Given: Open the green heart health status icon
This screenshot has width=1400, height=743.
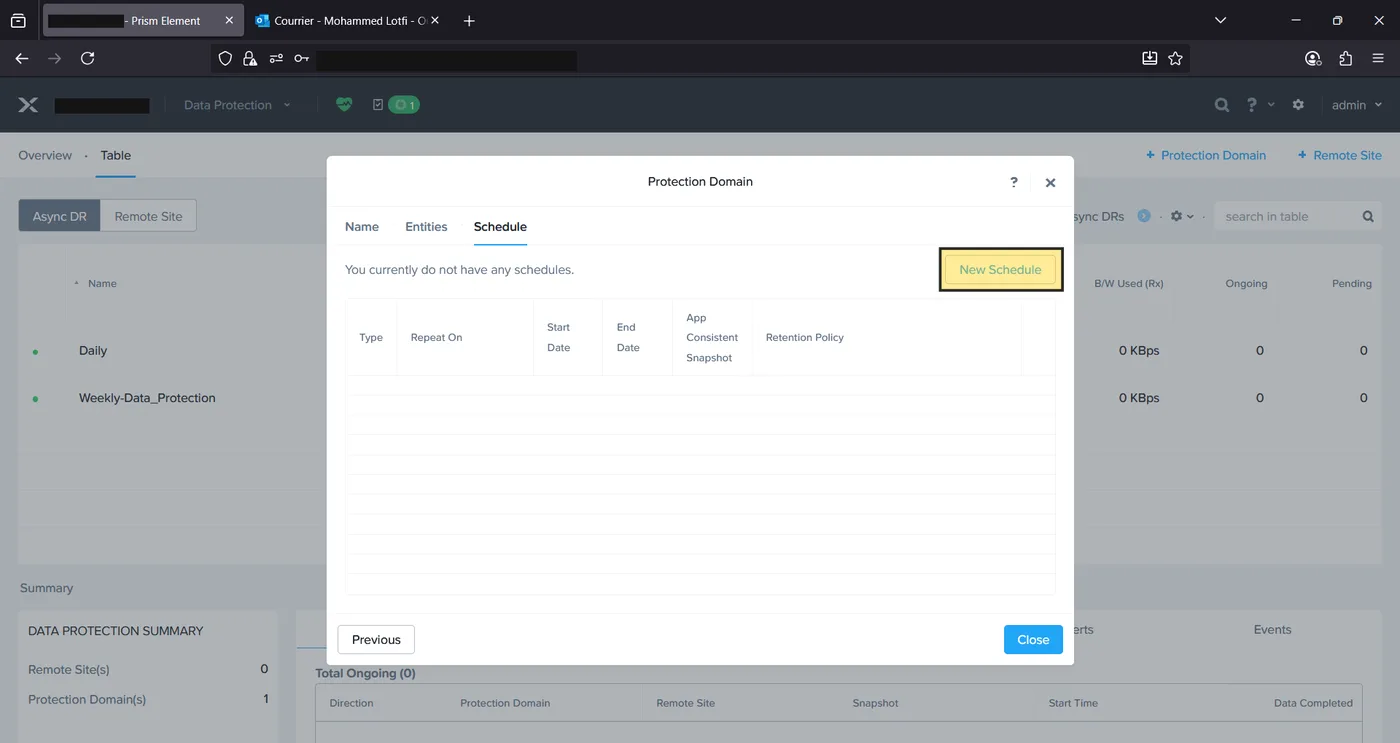Looking at the screenshot, I should pos(344,104).
